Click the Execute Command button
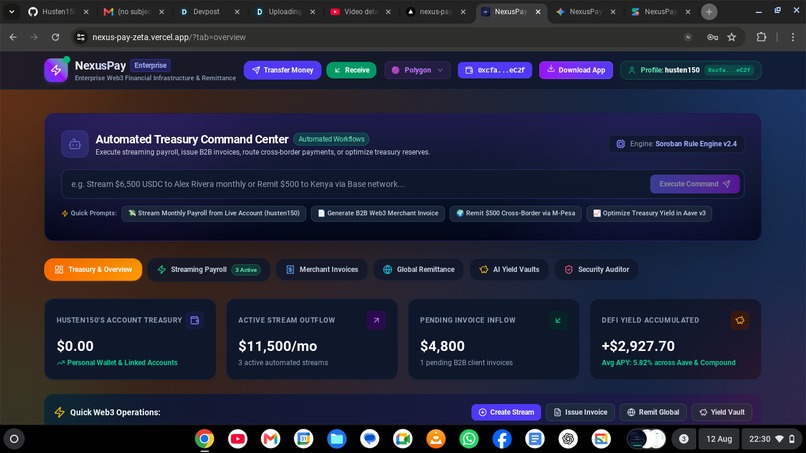The image size is (806, 453). 694,184
